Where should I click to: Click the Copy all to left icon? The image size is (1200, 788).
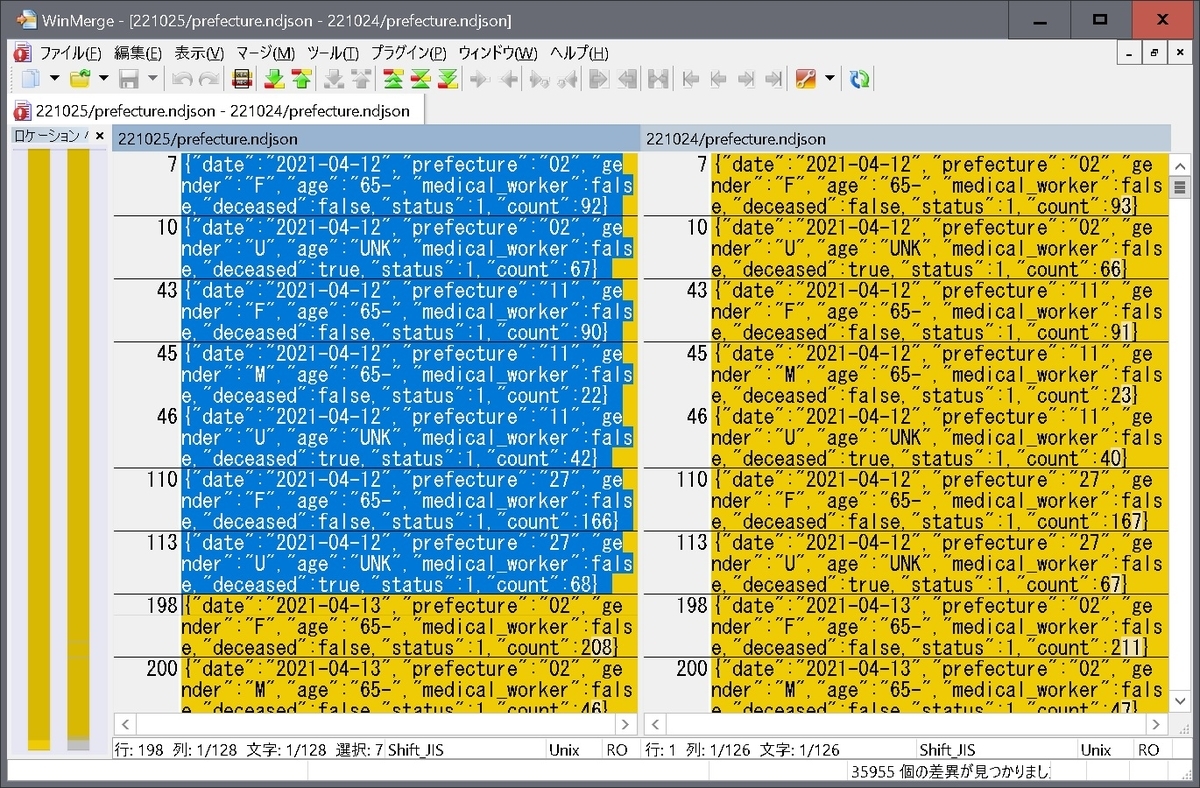[x=626, y=79]
